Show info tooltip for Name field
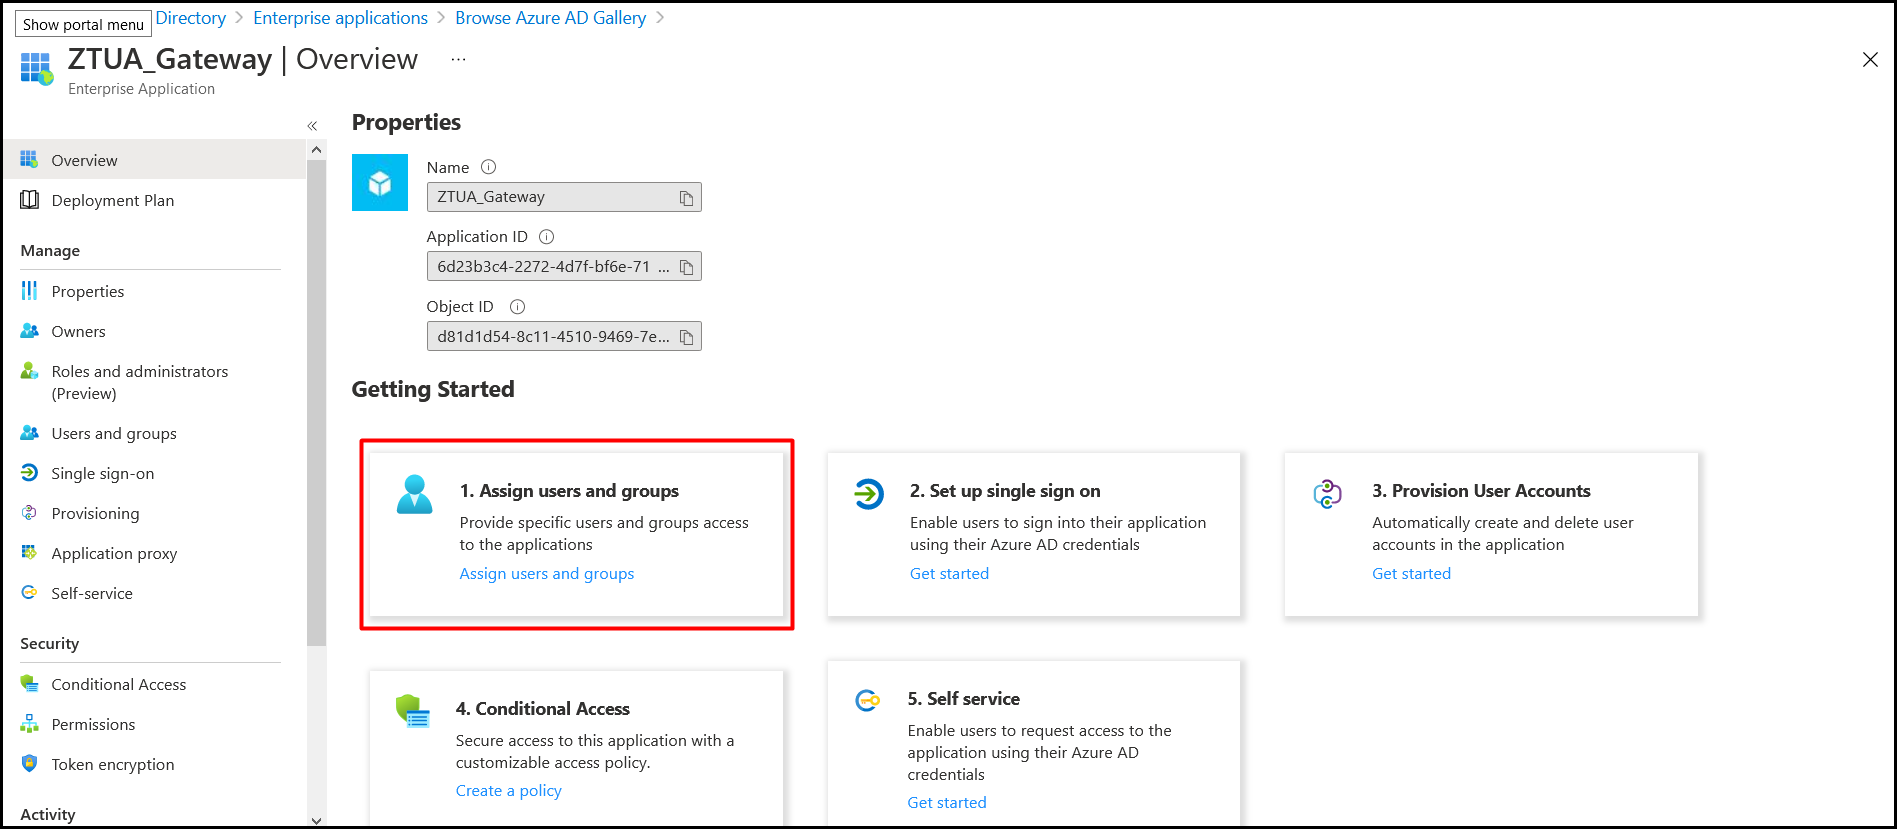The width and height of the screenshot is (1897, 829). (x=488, y=167)
